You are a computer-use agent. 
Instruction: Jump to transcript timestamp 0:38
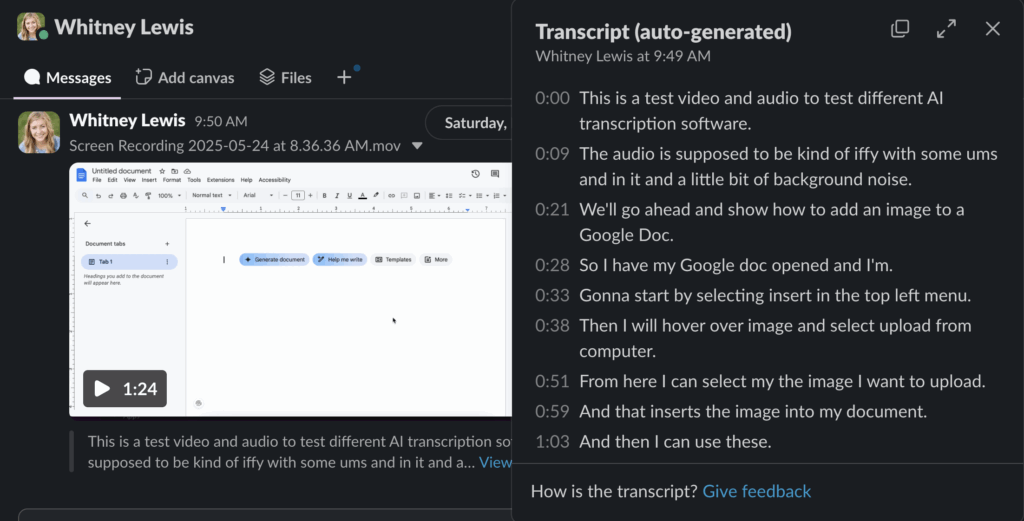pos(552,325)
